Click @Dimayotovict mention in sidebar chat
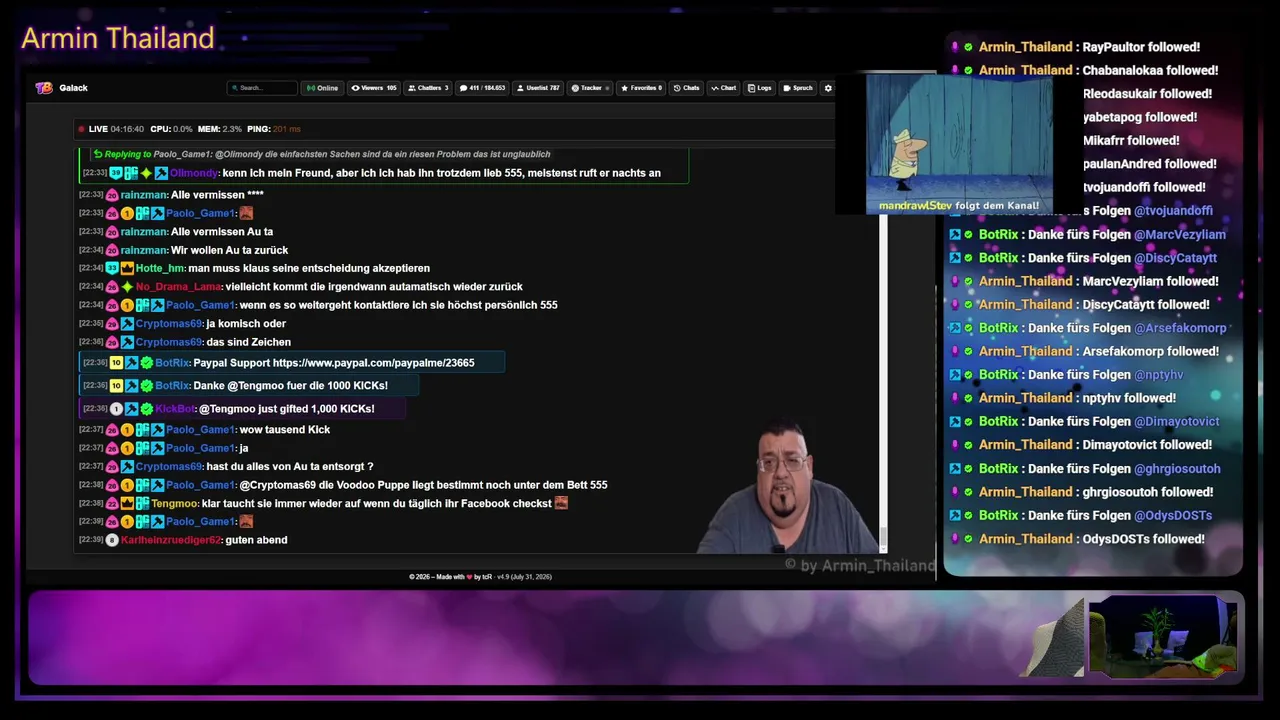This screenshot has height=720, width=1280. pos(1176,422)
